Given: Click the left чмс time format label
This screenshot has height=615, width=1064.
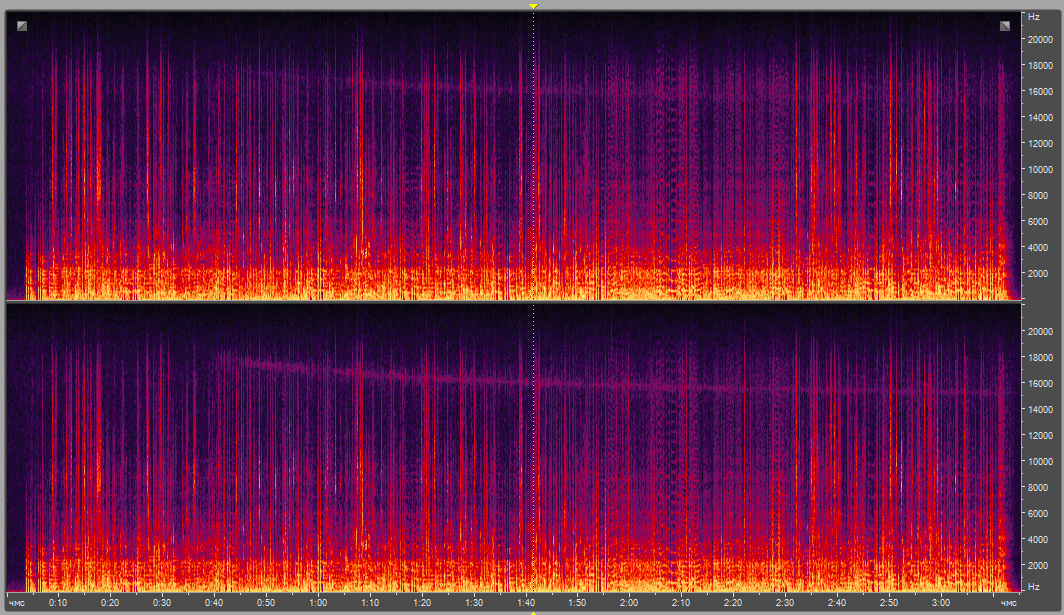Looking at the screenshot, I should pyautogui.click(x=16, y=603).
